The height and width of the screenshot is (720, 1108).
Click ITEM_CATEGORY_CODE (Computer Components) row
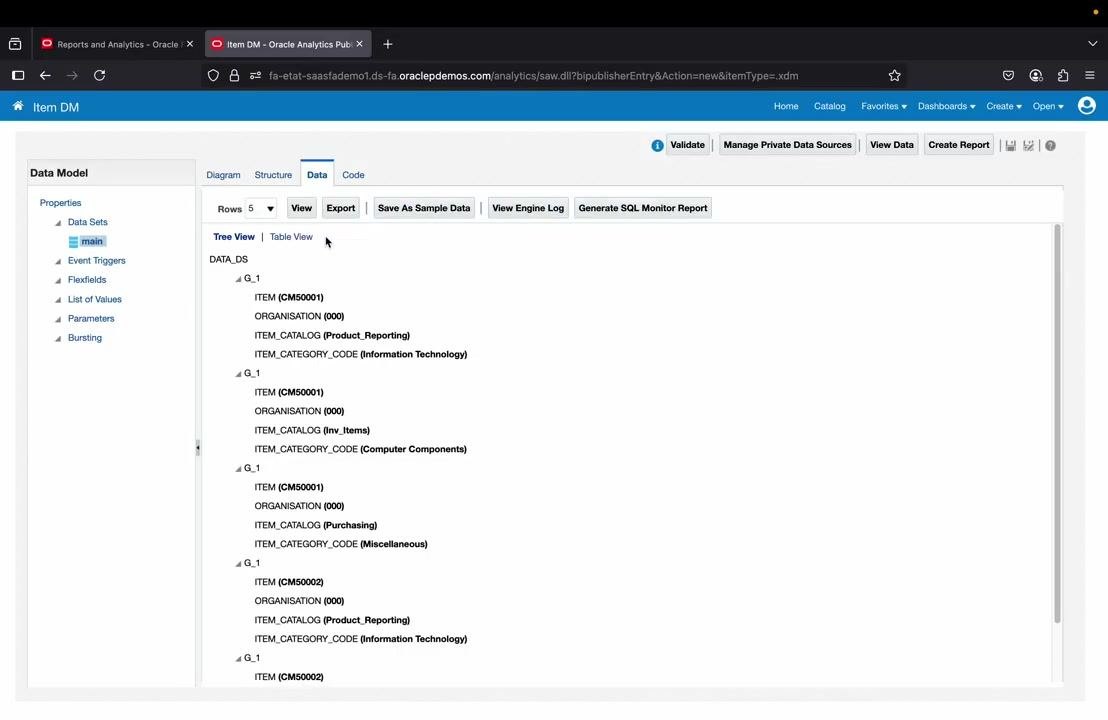[360, 449]
